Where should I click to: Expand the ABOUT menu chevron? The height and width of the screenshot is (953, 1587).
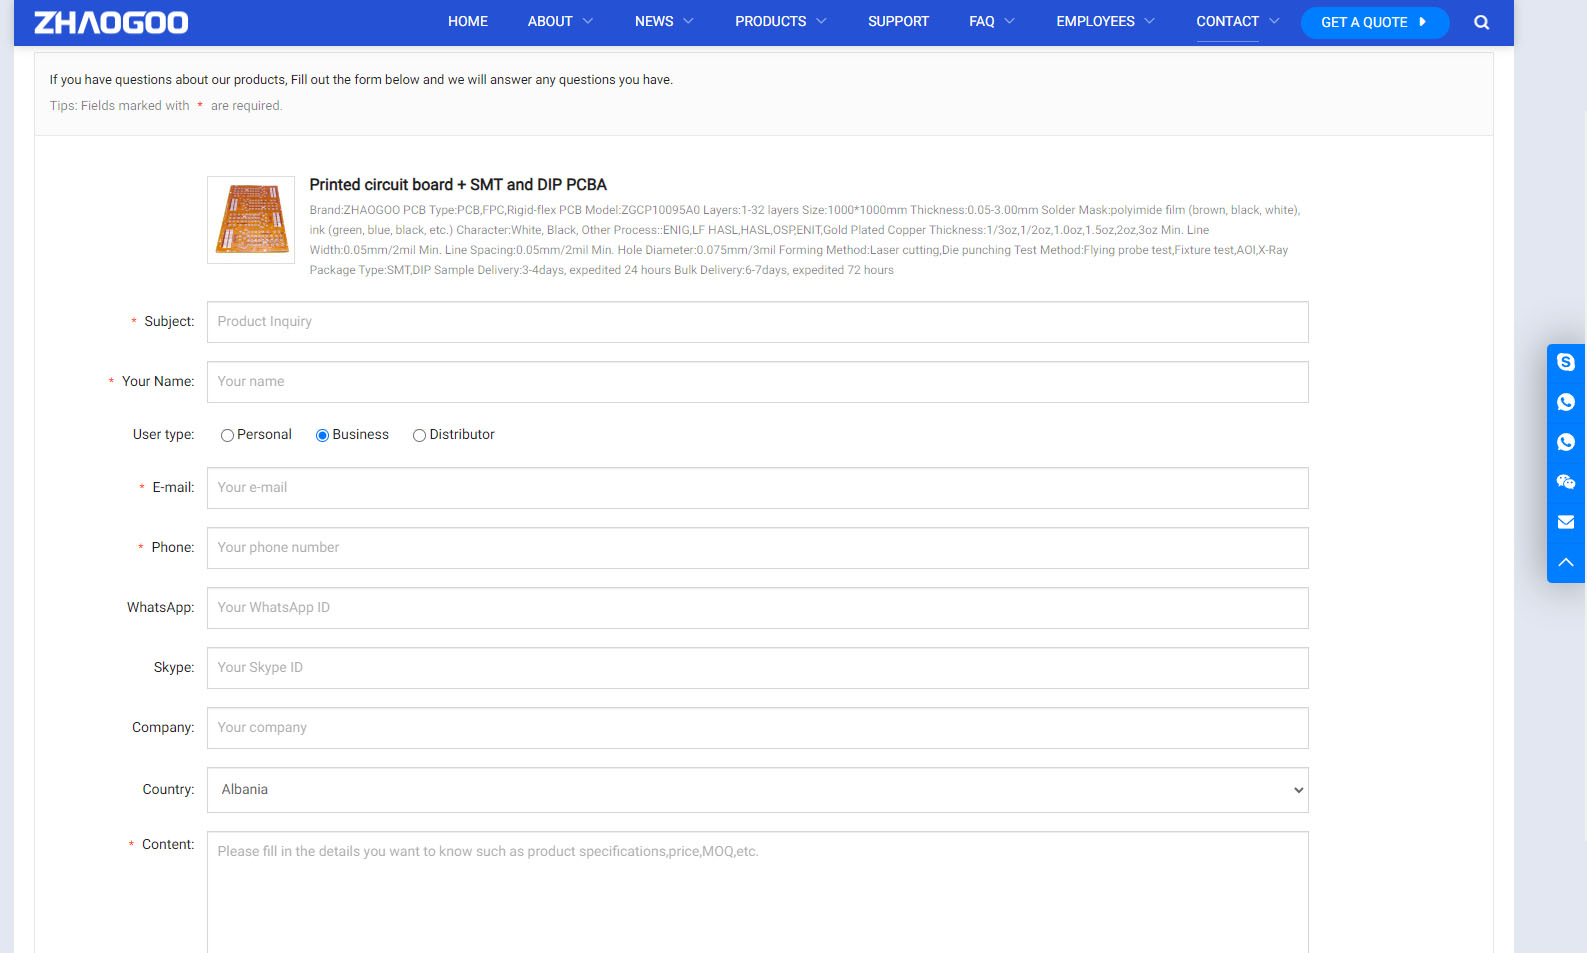pos(588,21)
